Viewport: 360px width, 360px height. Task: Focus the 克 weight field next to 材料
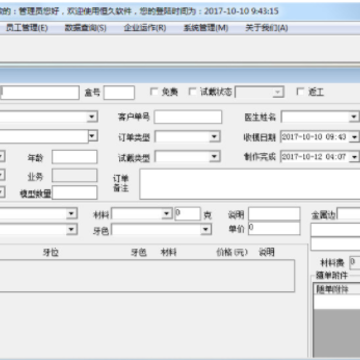188,214
